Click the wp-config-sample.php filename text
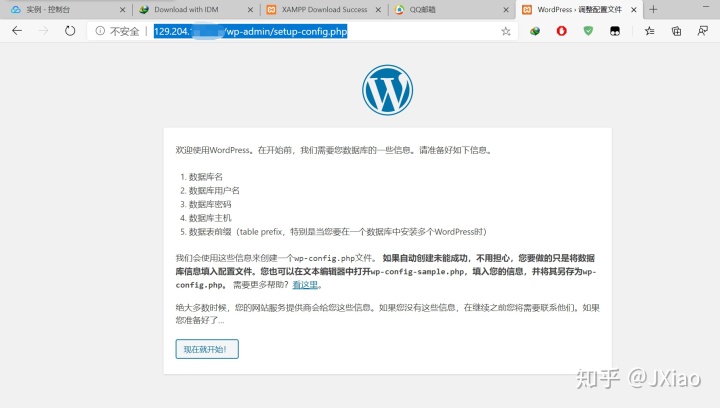The width and height of the screenshot is (720, 408). (x=417, y=272)
